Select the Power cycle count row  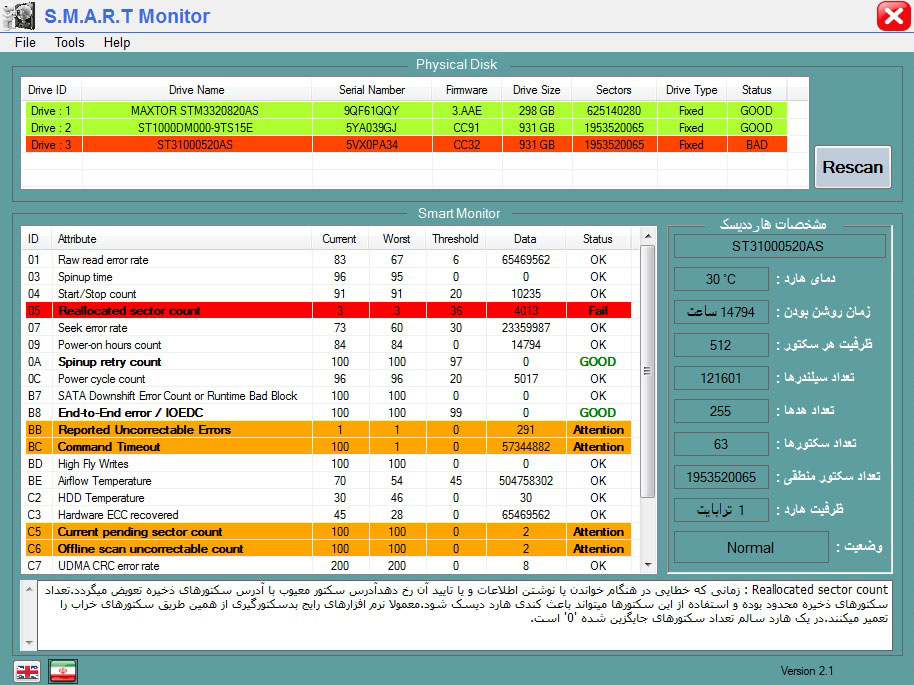328,379
